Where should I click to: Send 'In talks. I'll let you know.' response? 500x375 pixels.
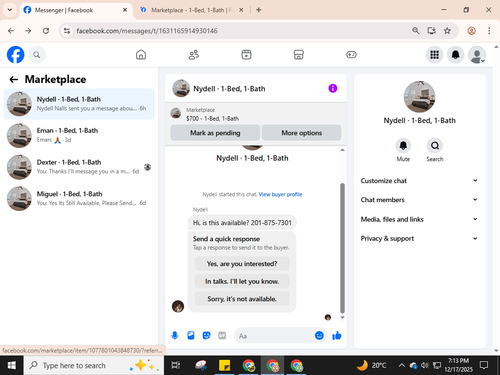point(242,281)
